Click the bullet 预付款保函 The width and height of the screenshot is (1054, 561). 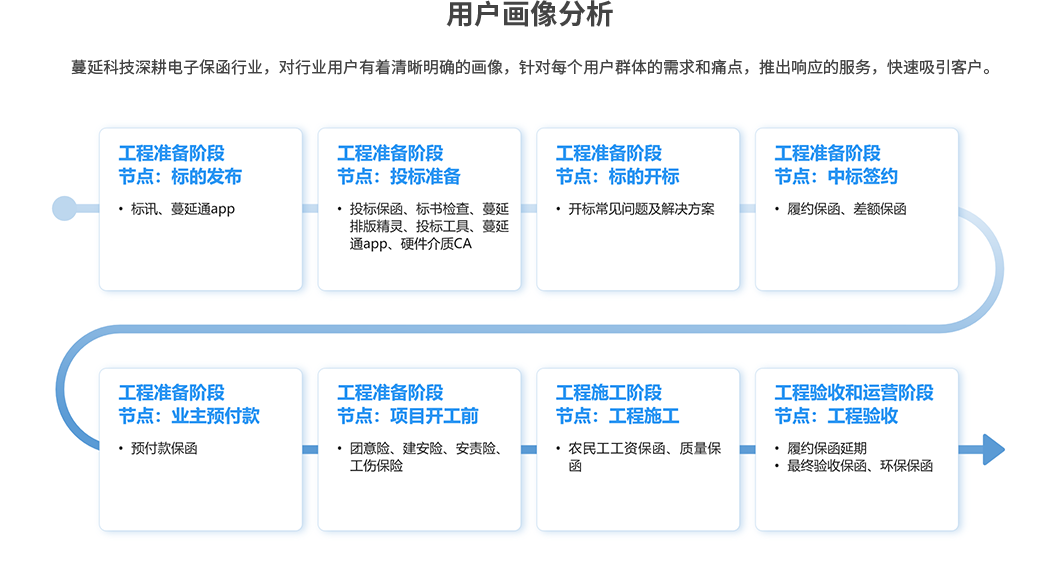click(164, 448)
